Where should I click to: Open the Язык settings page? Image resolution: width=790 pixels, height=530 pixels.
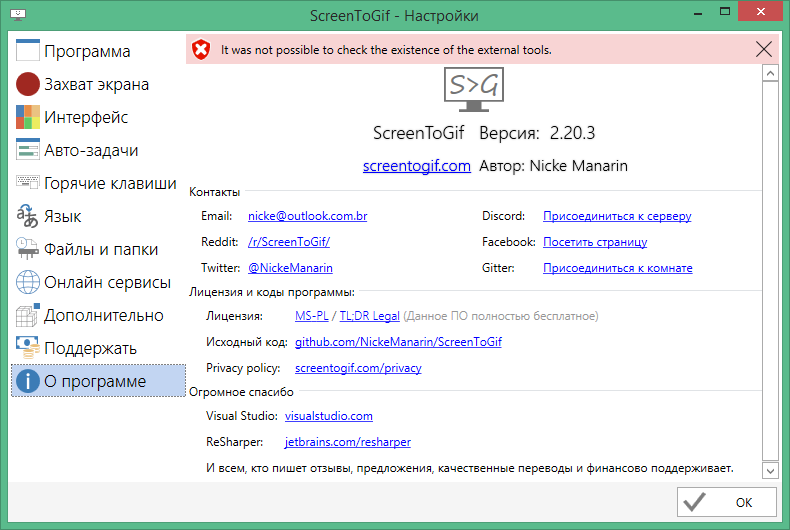pos(98,216)
